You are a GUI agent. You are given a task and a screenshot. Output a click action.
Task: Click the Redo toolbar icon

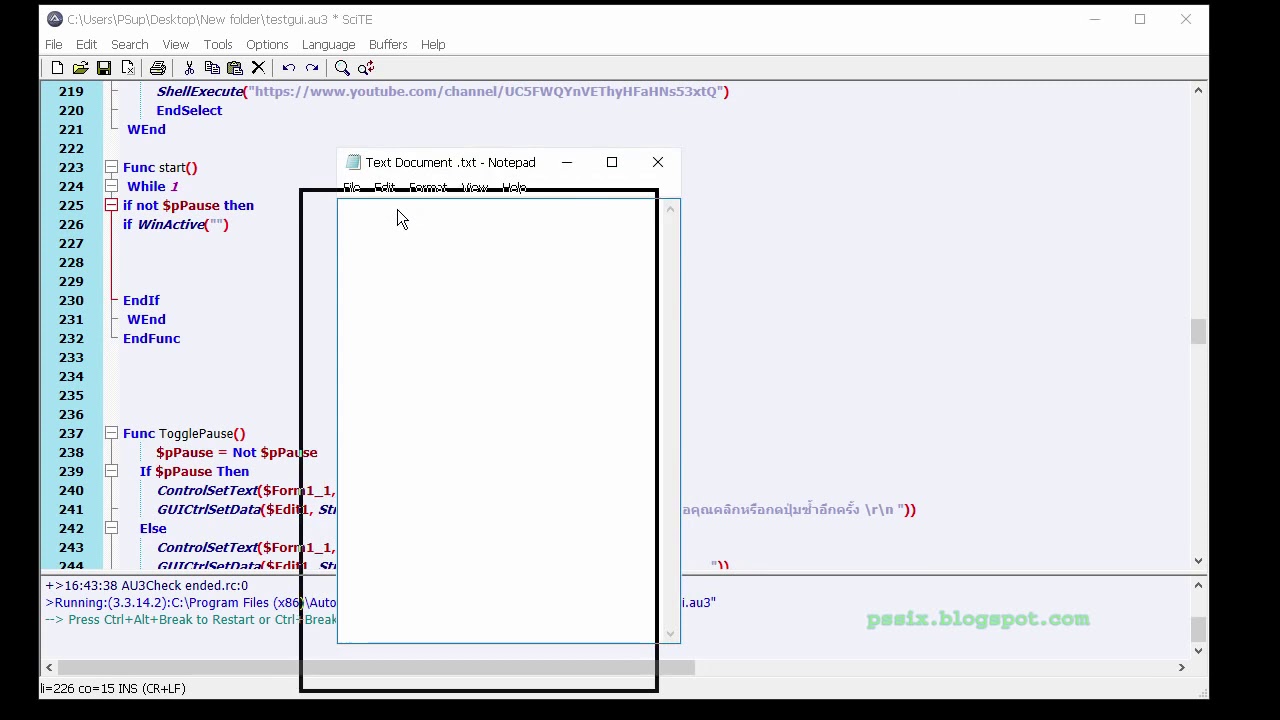pos(312,68)
